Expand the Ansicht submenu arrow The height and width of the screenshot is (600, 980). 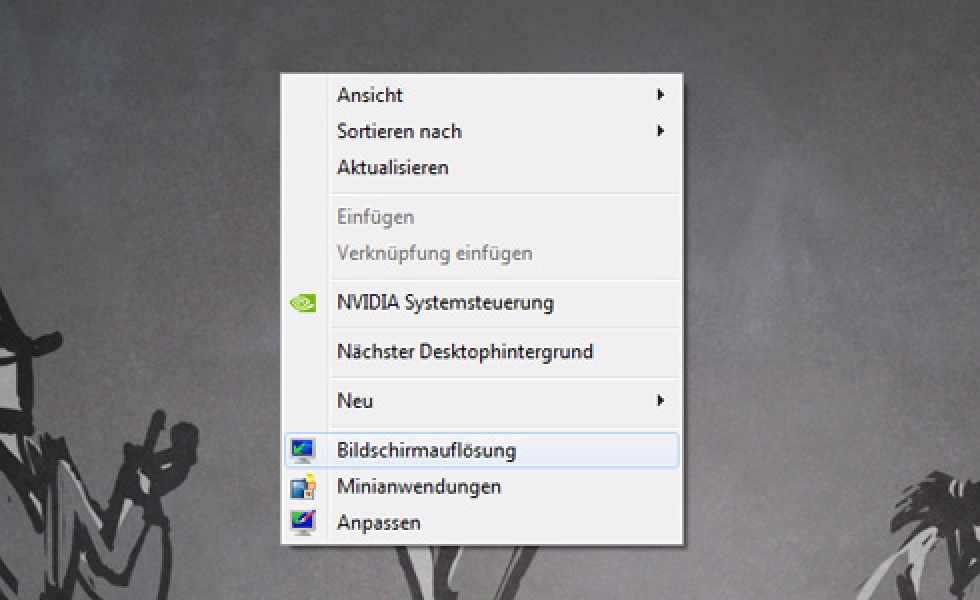(x=660, y=95)
